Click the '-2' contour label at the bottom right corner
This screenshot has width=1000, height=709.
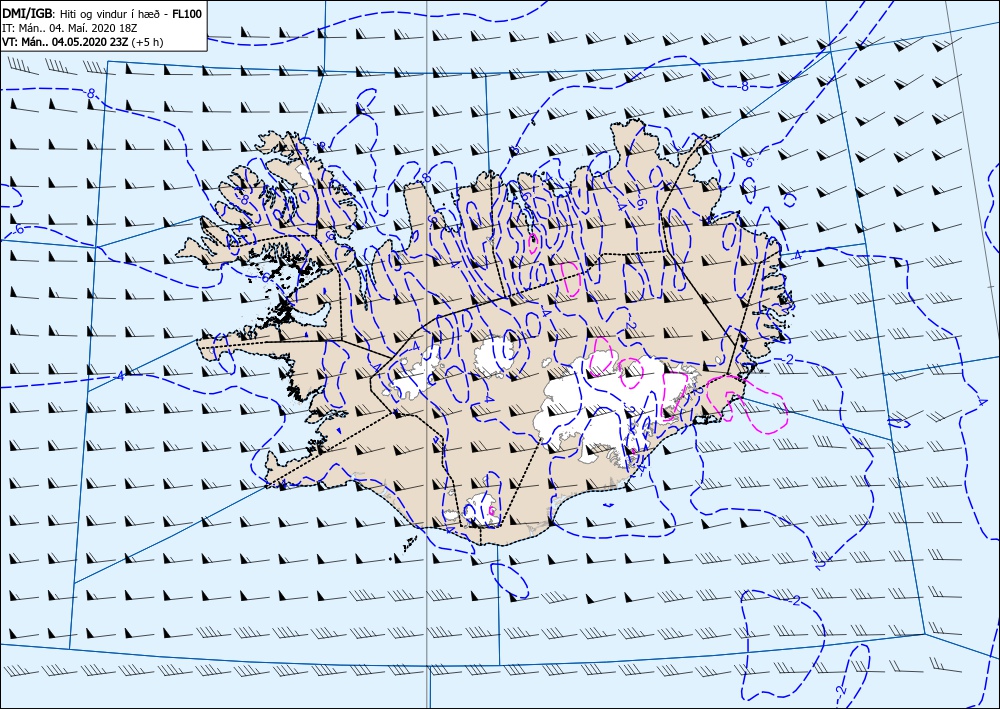(841, 691)
